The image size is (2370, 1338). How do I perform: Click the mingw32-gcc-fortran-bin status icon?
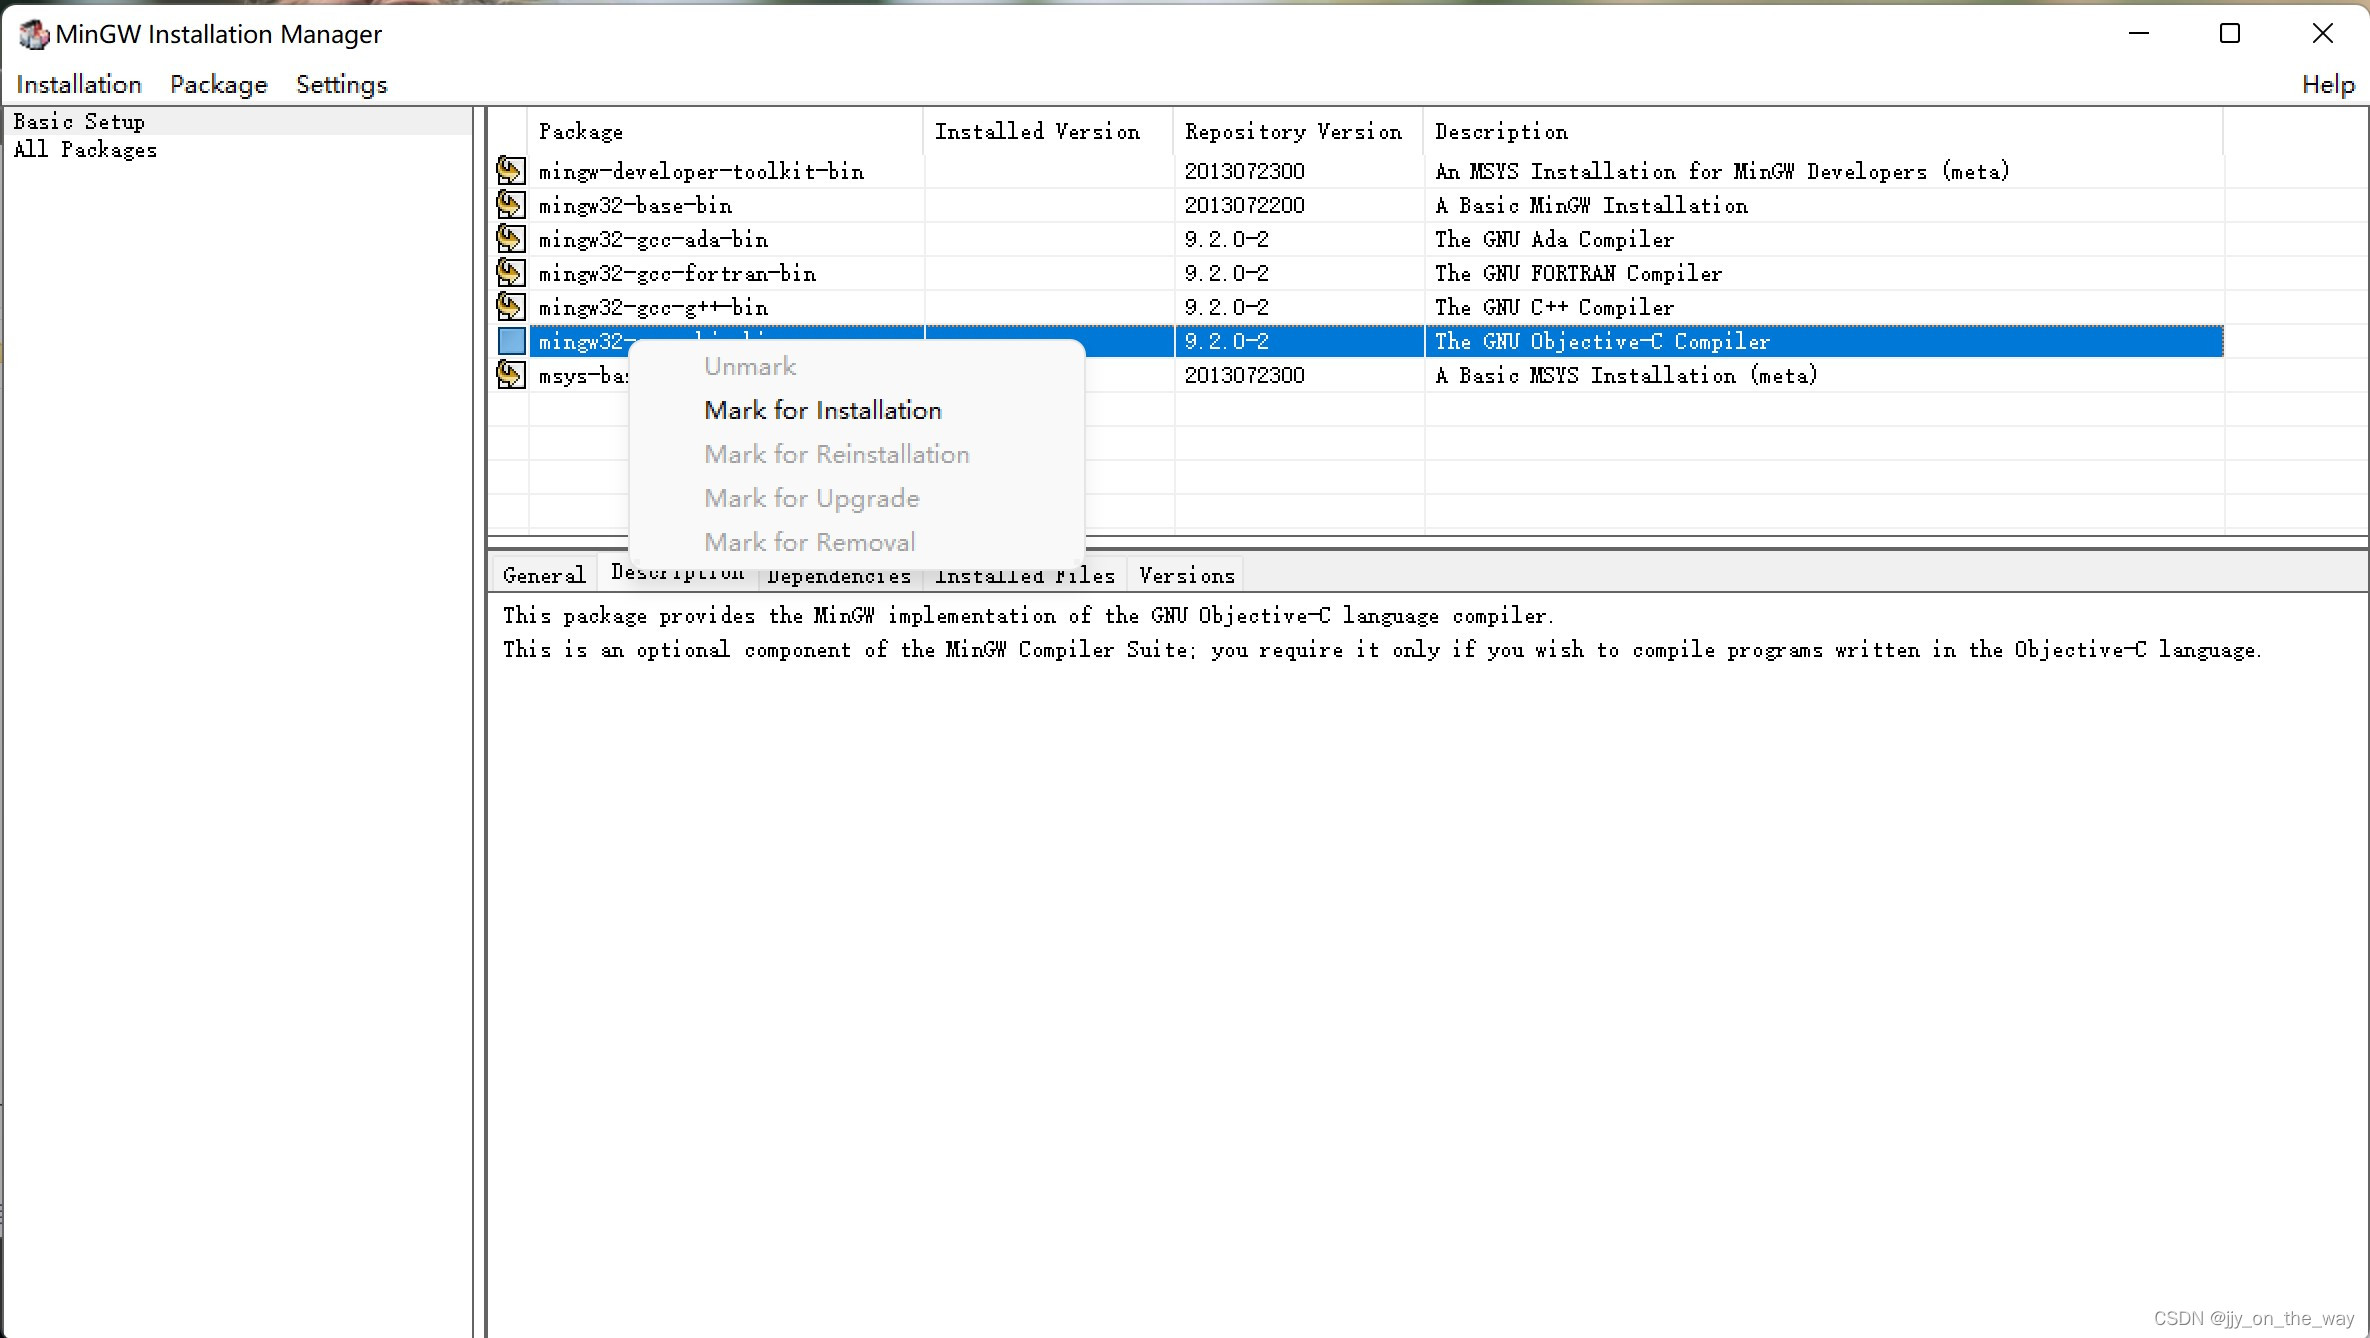(x=511, y=273)
